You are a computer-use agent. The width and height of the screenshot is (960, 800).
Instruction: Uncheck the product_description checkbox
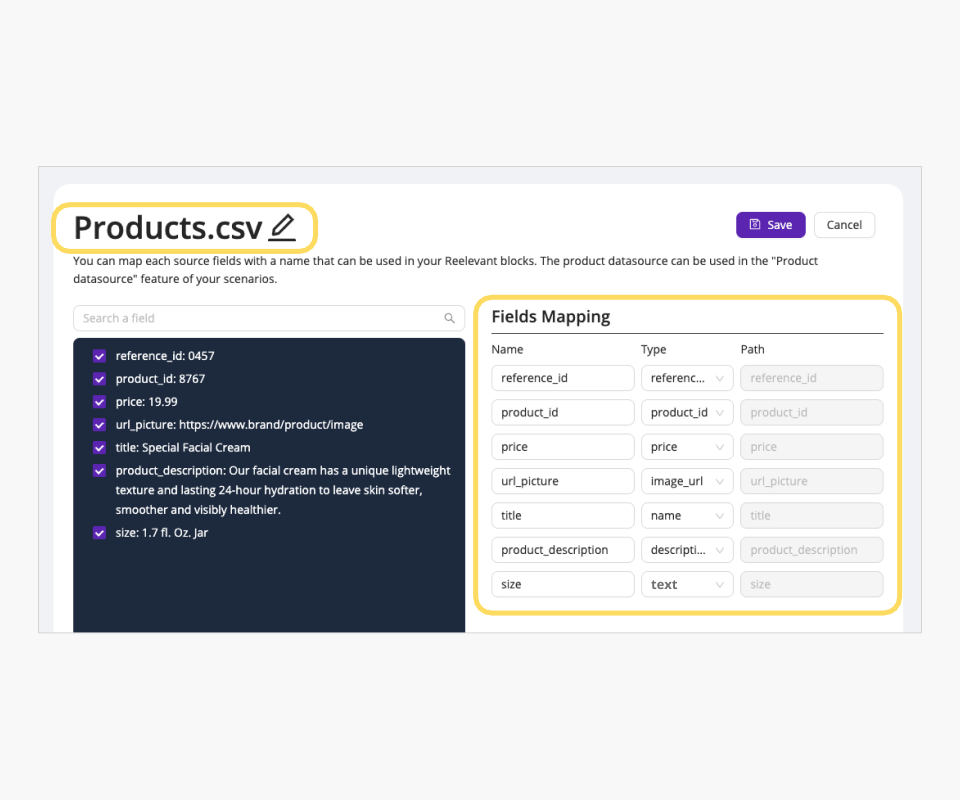99,471
